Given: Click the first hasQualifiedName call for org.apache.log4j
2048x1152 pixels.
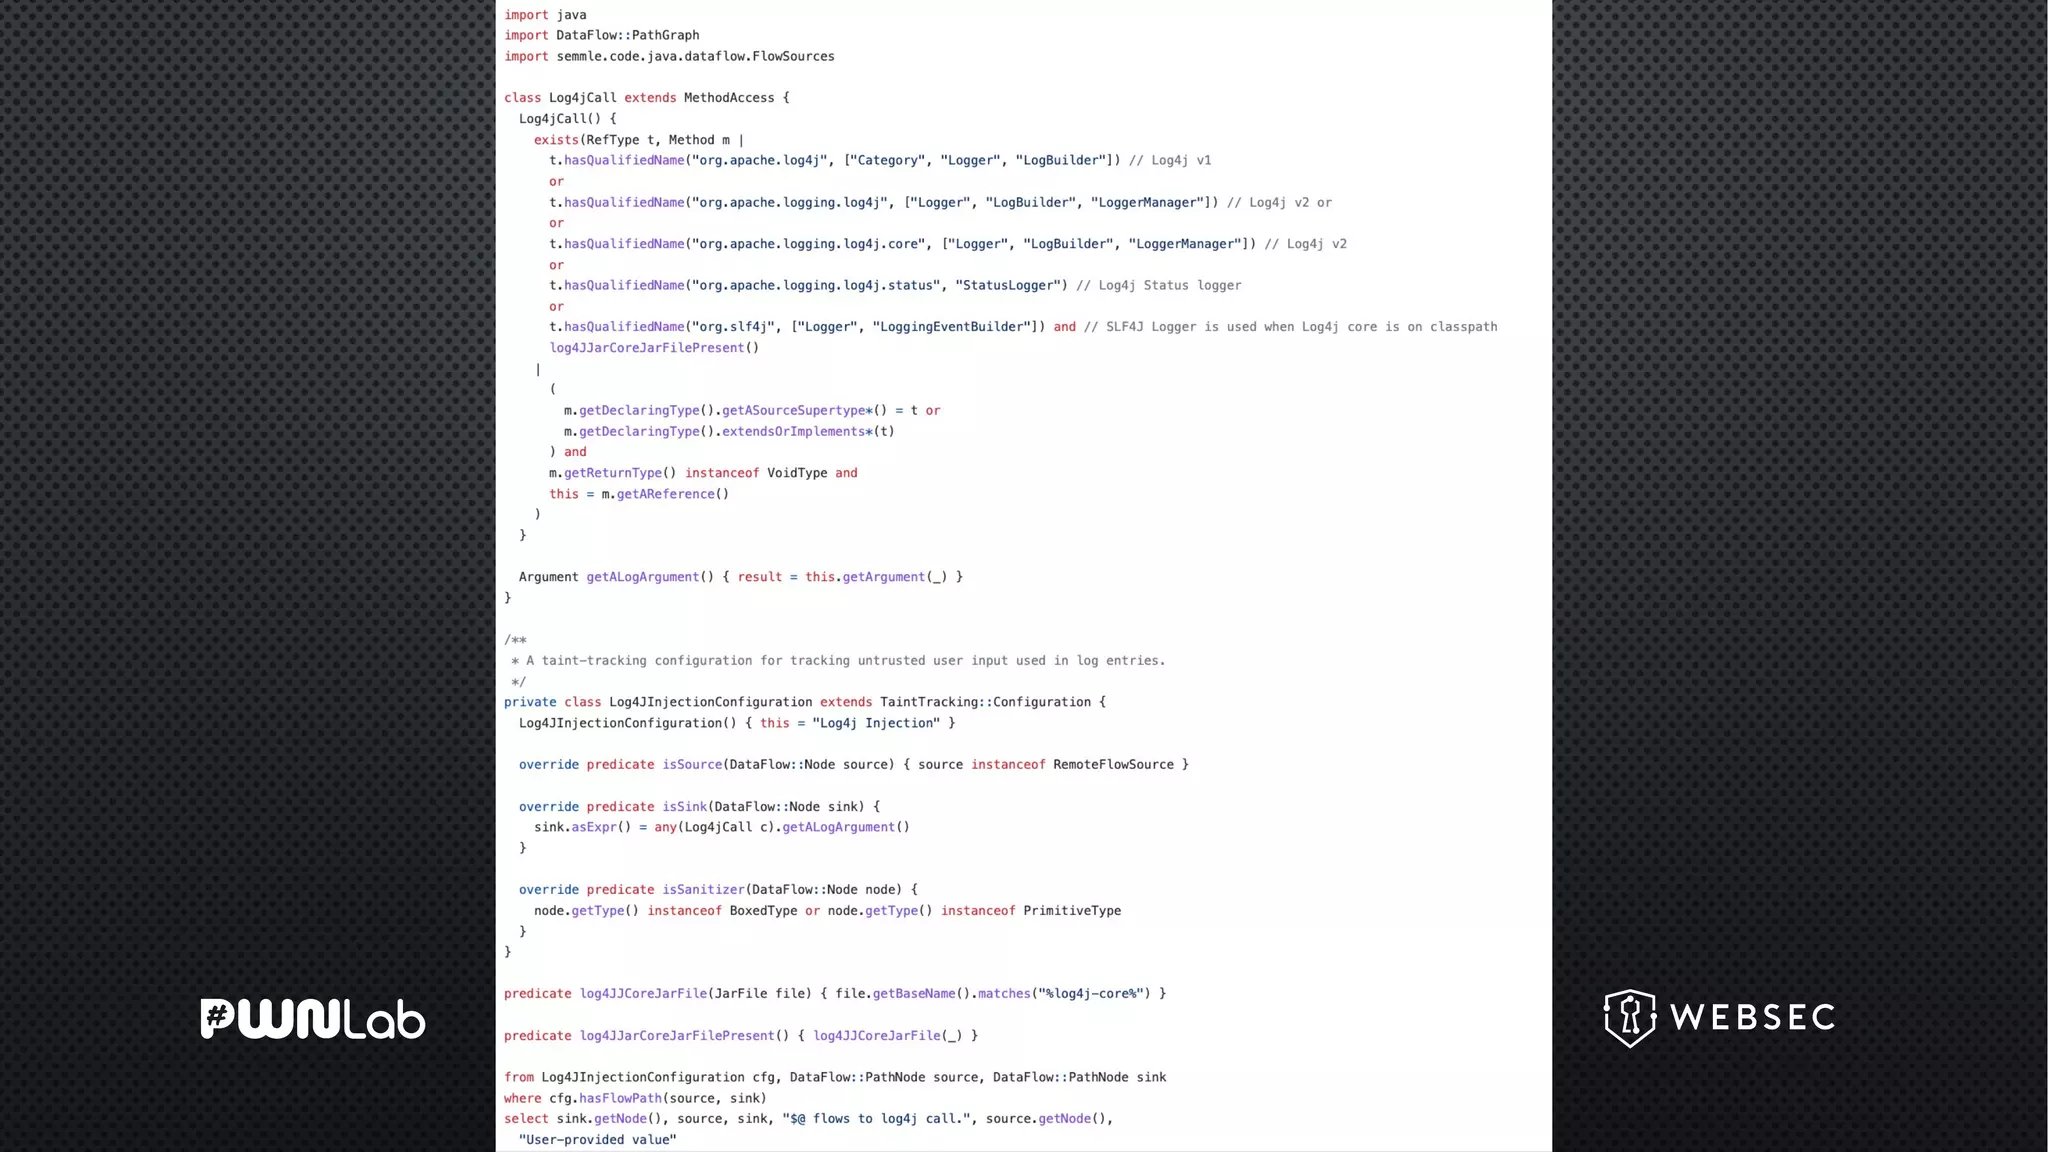Looking at the screenshot, I should [x=624, y=160].
